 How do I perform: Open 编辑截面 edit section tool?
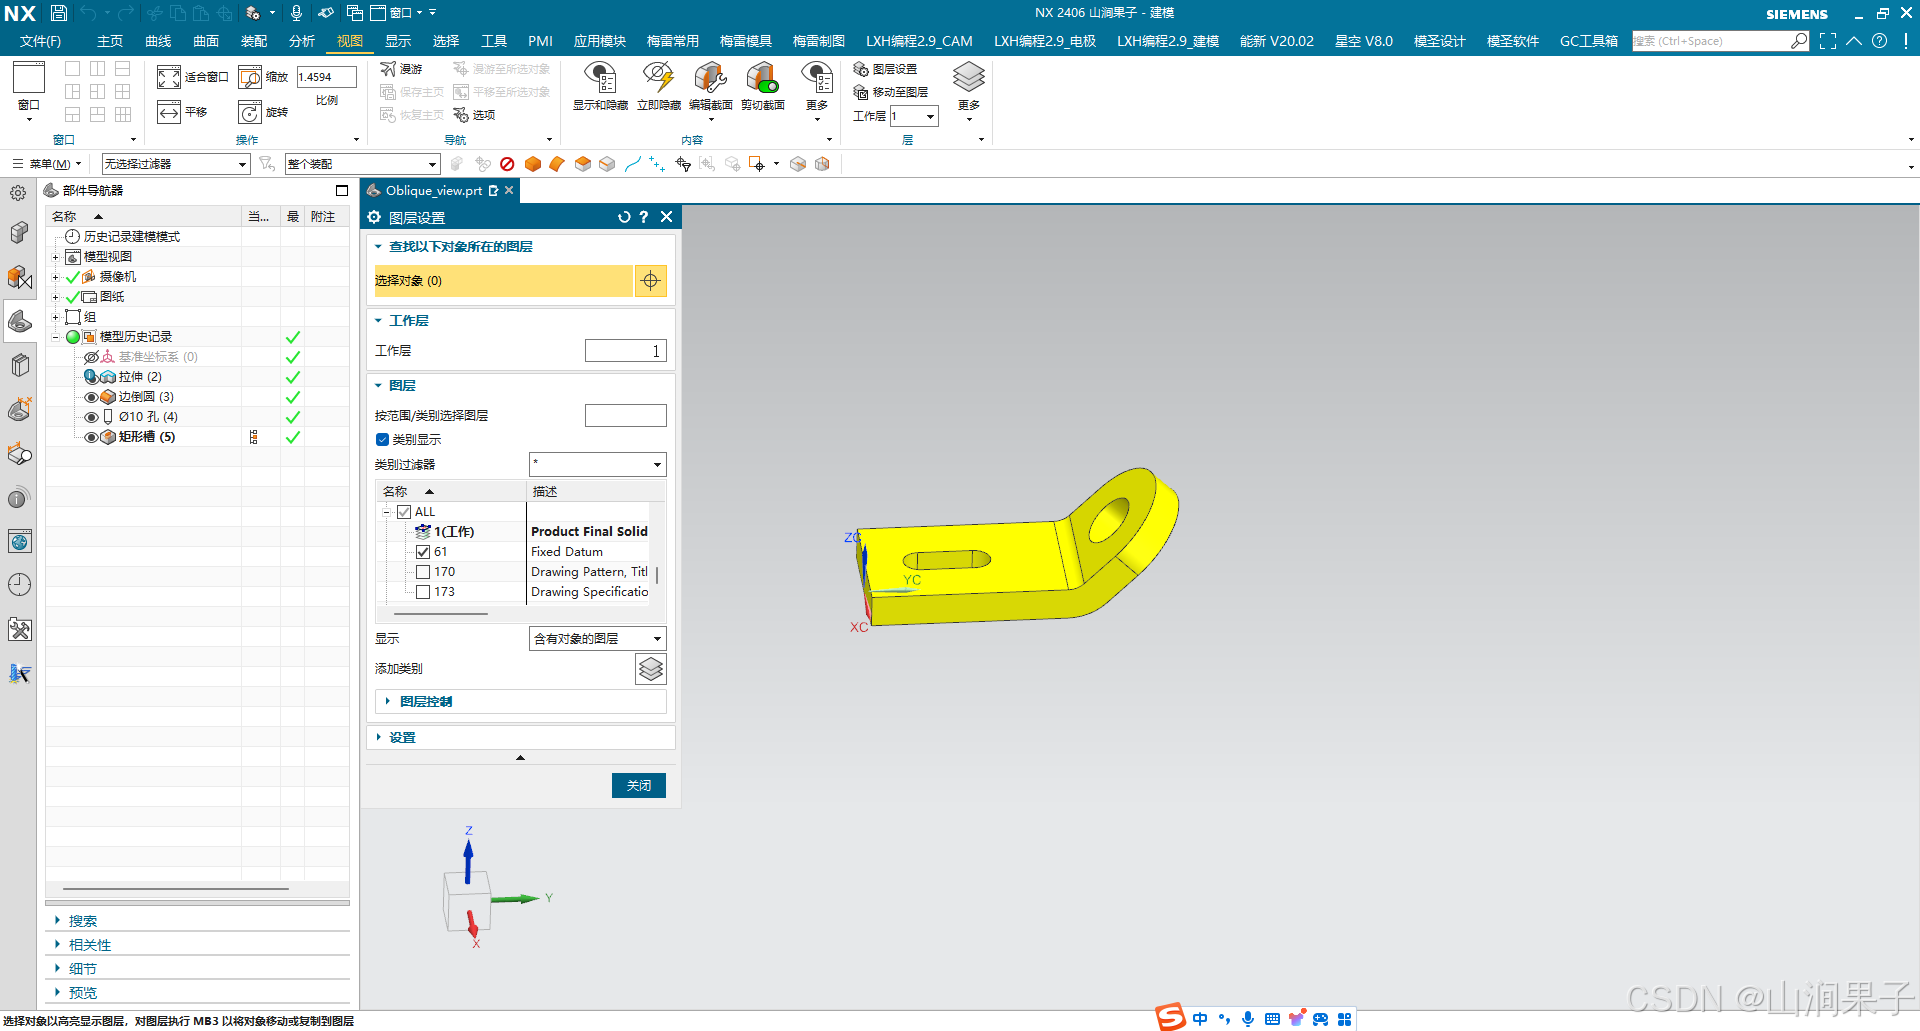pyautogui.click(x=710, y=86)
